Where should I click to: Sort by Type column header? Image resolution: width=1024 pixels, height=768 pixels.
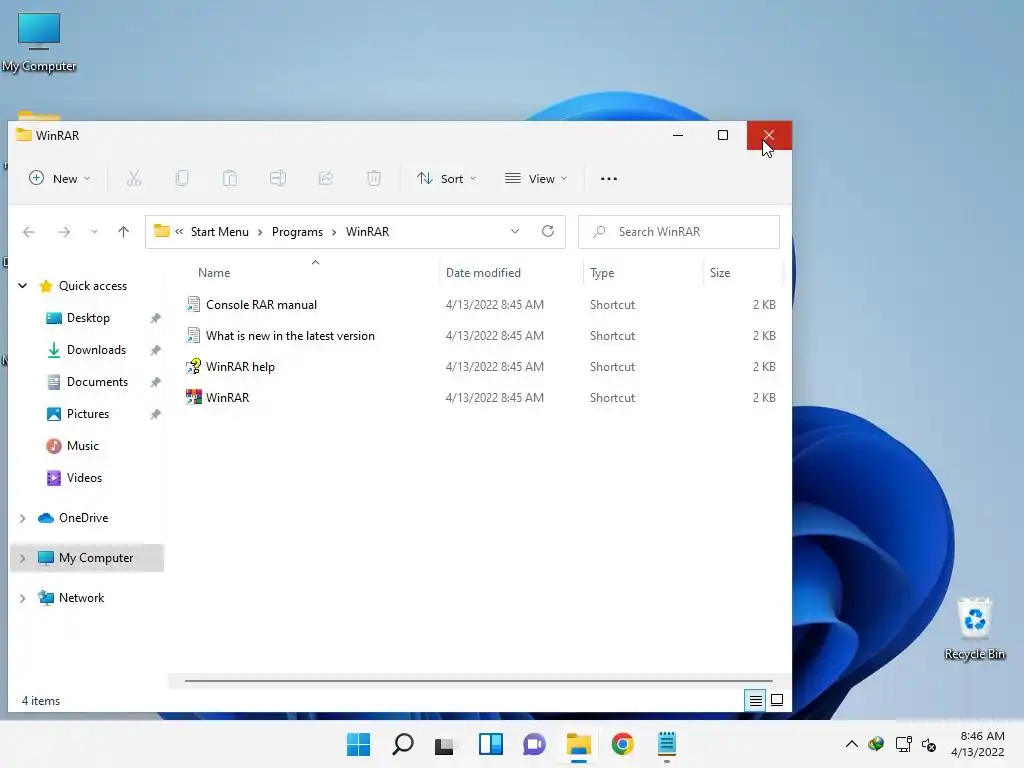[x=602, y=273]
